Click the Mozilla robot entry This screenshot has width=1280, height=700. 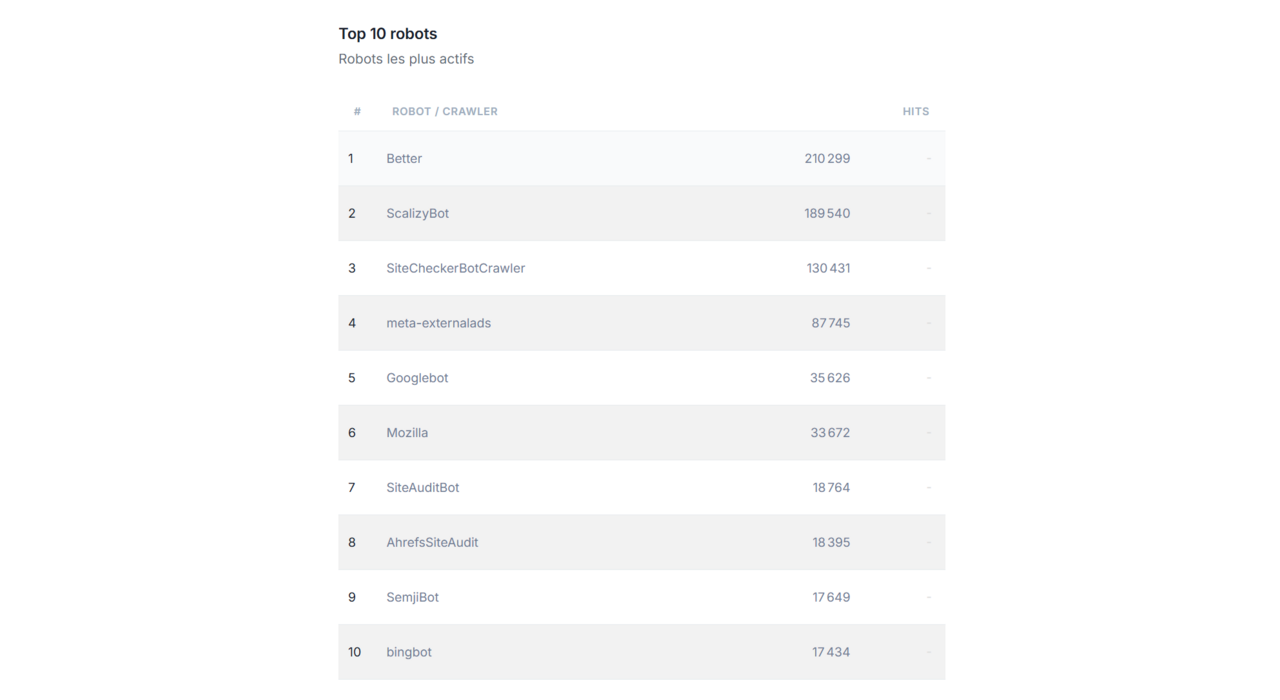(x=407, y=433)
